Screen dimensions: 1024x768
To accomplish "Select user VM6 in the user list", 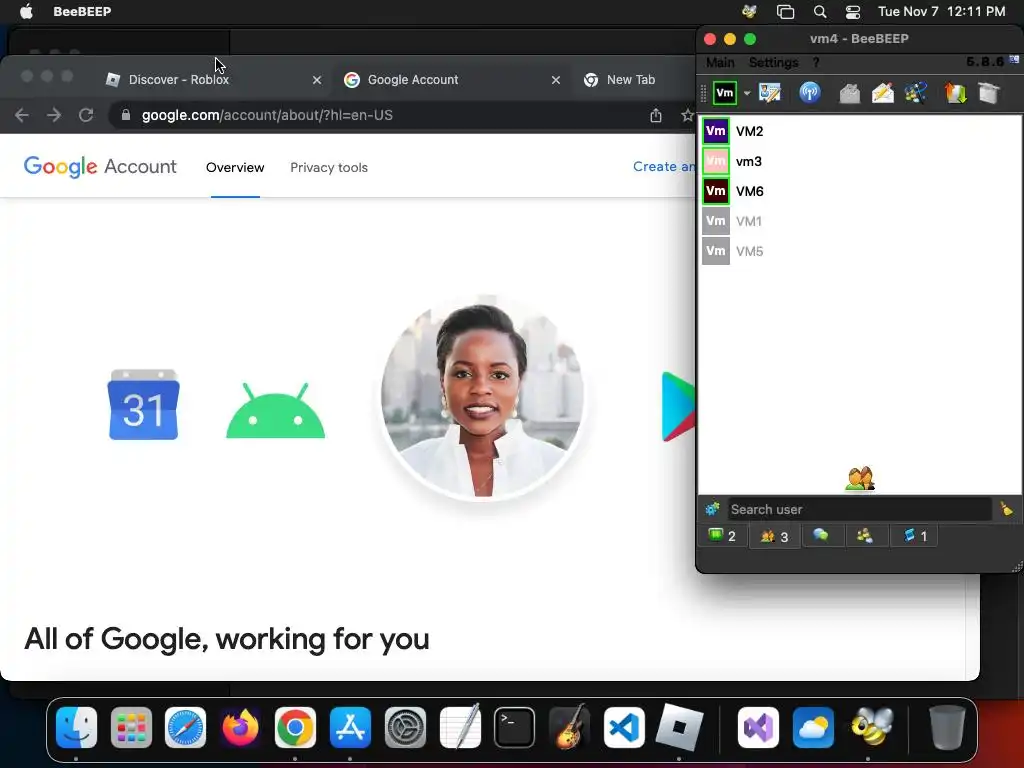I will click(859, 191).
